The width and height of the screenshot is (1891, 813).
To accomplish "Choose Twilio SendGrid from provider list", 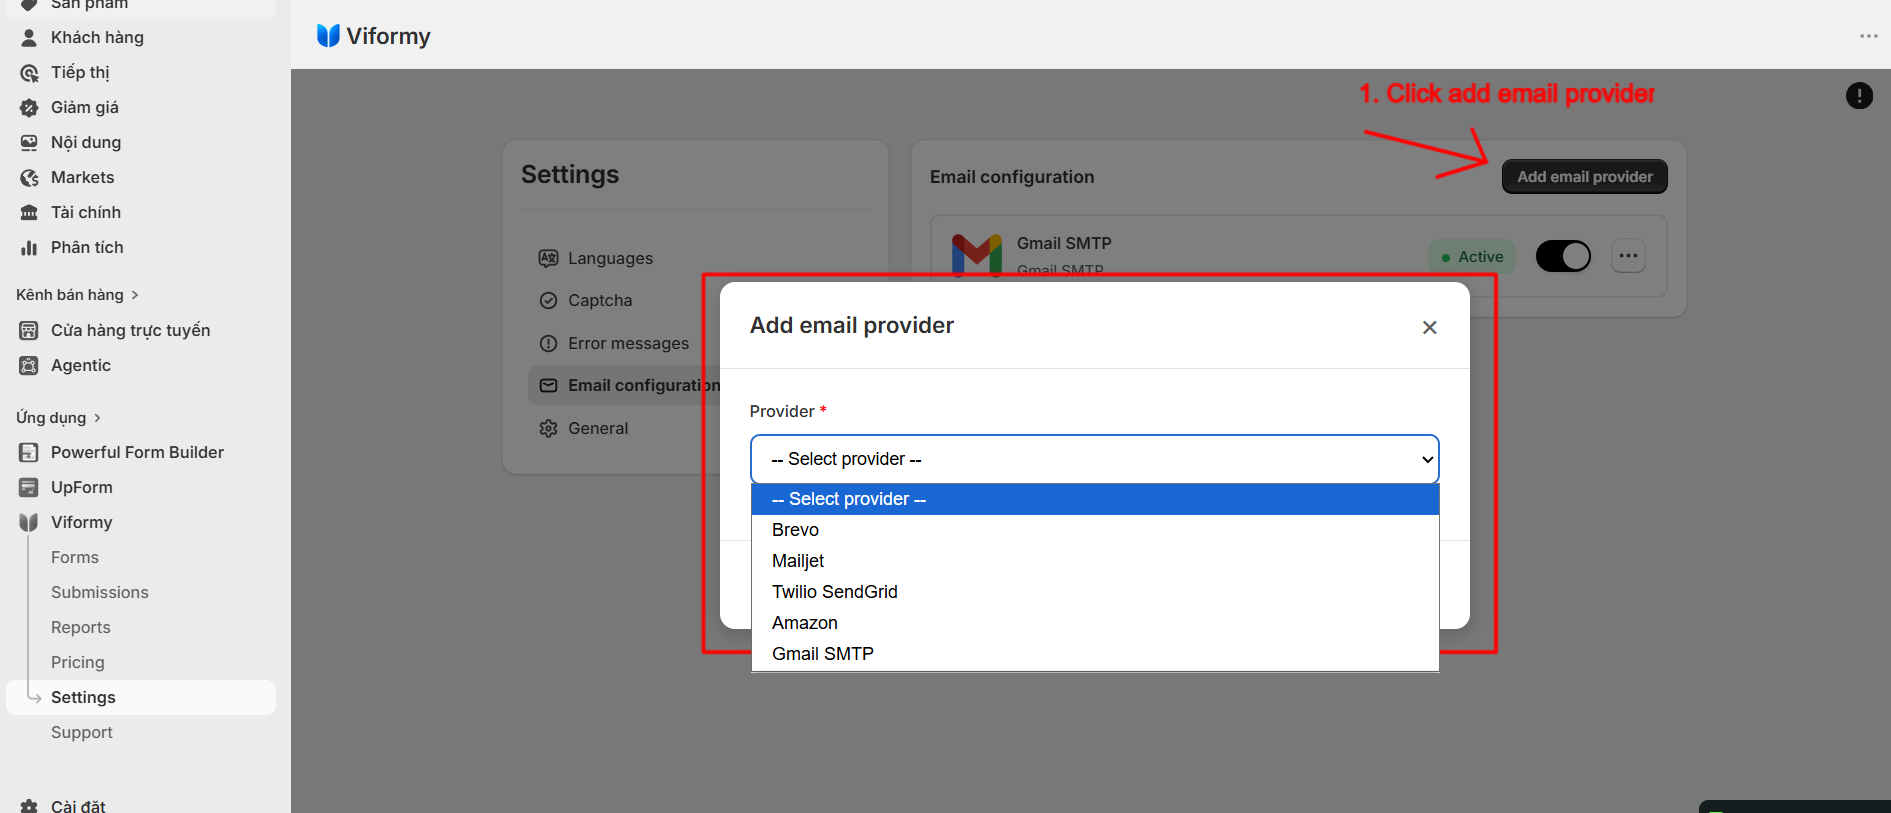I will tap(1095, 592).
